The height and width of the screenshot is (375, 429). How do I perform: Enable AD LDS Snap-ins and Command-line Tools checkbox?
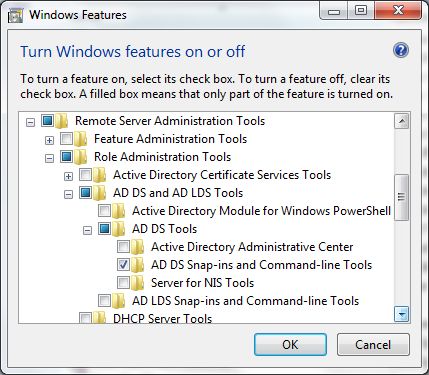[104, 300]
